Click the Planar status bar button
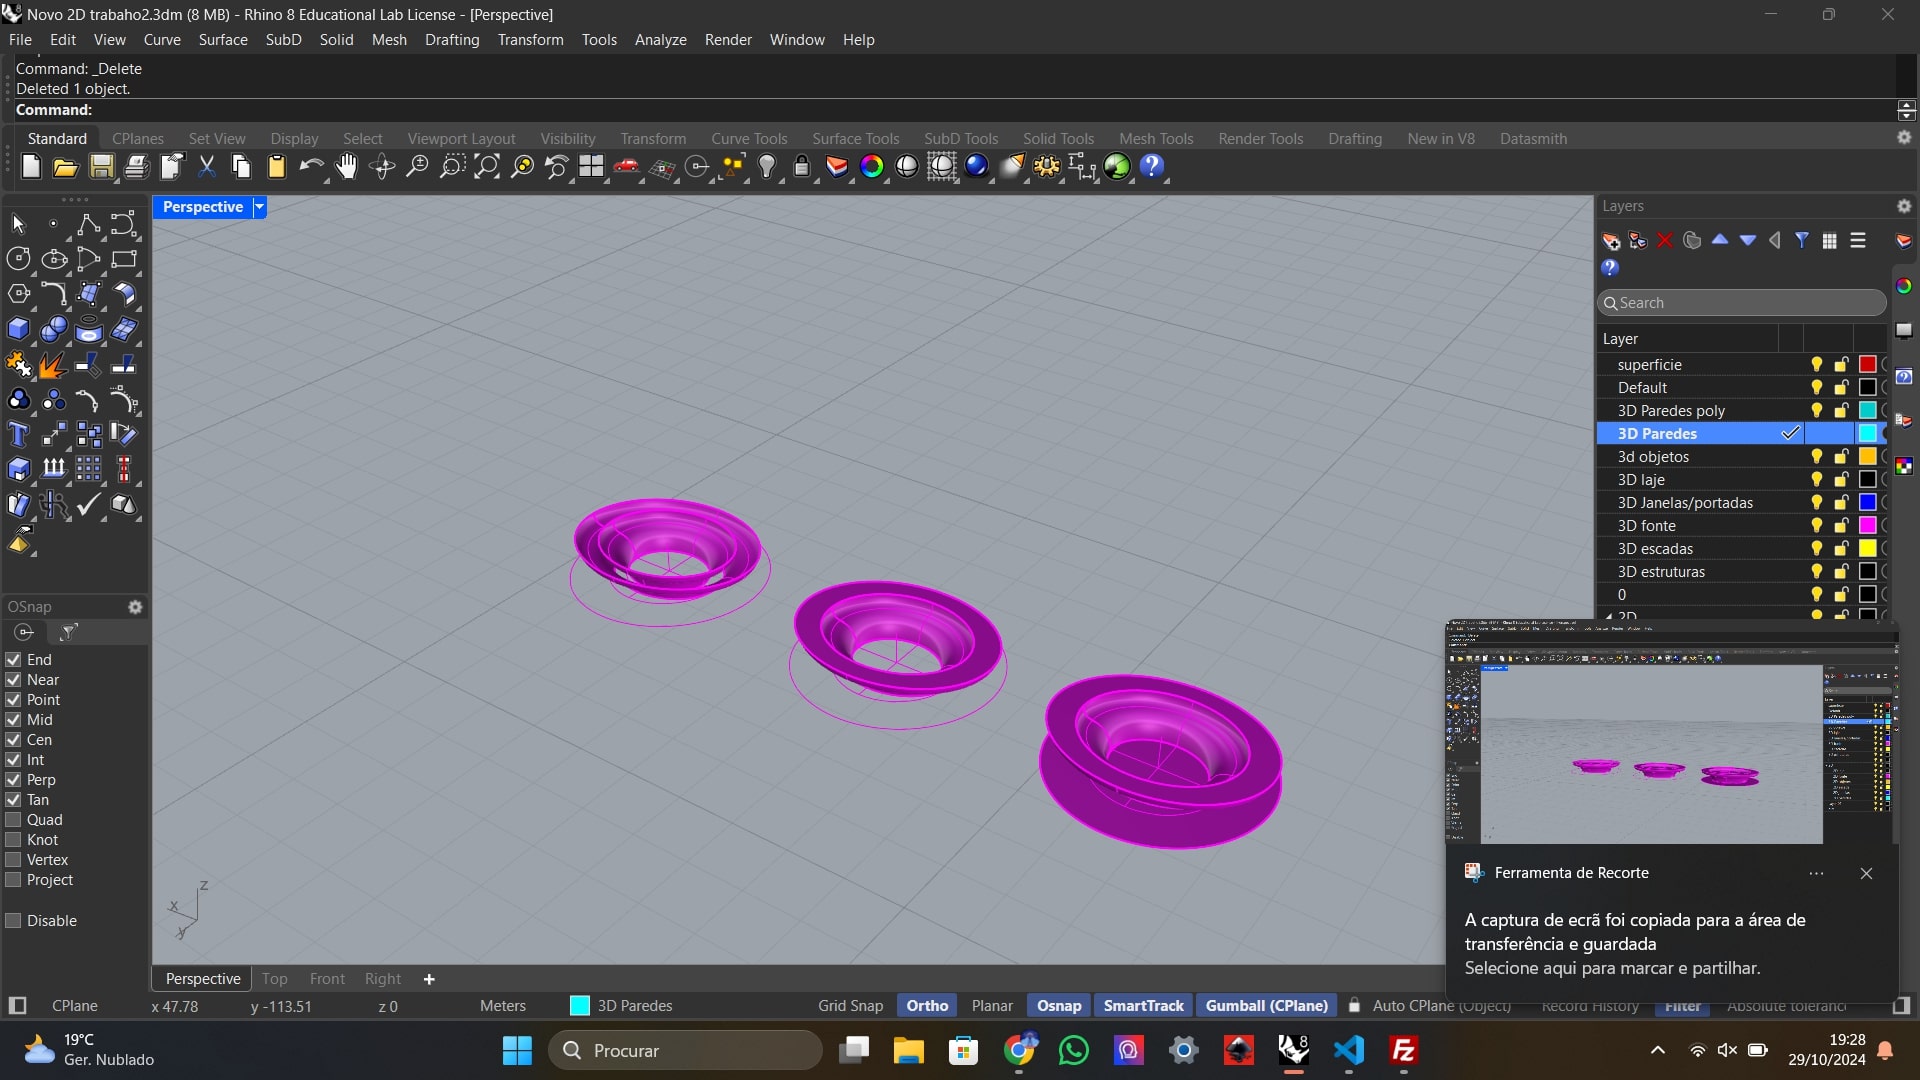Image resolution: width=1920 pixels, height=1080 pixels. tap(992, 1006)
